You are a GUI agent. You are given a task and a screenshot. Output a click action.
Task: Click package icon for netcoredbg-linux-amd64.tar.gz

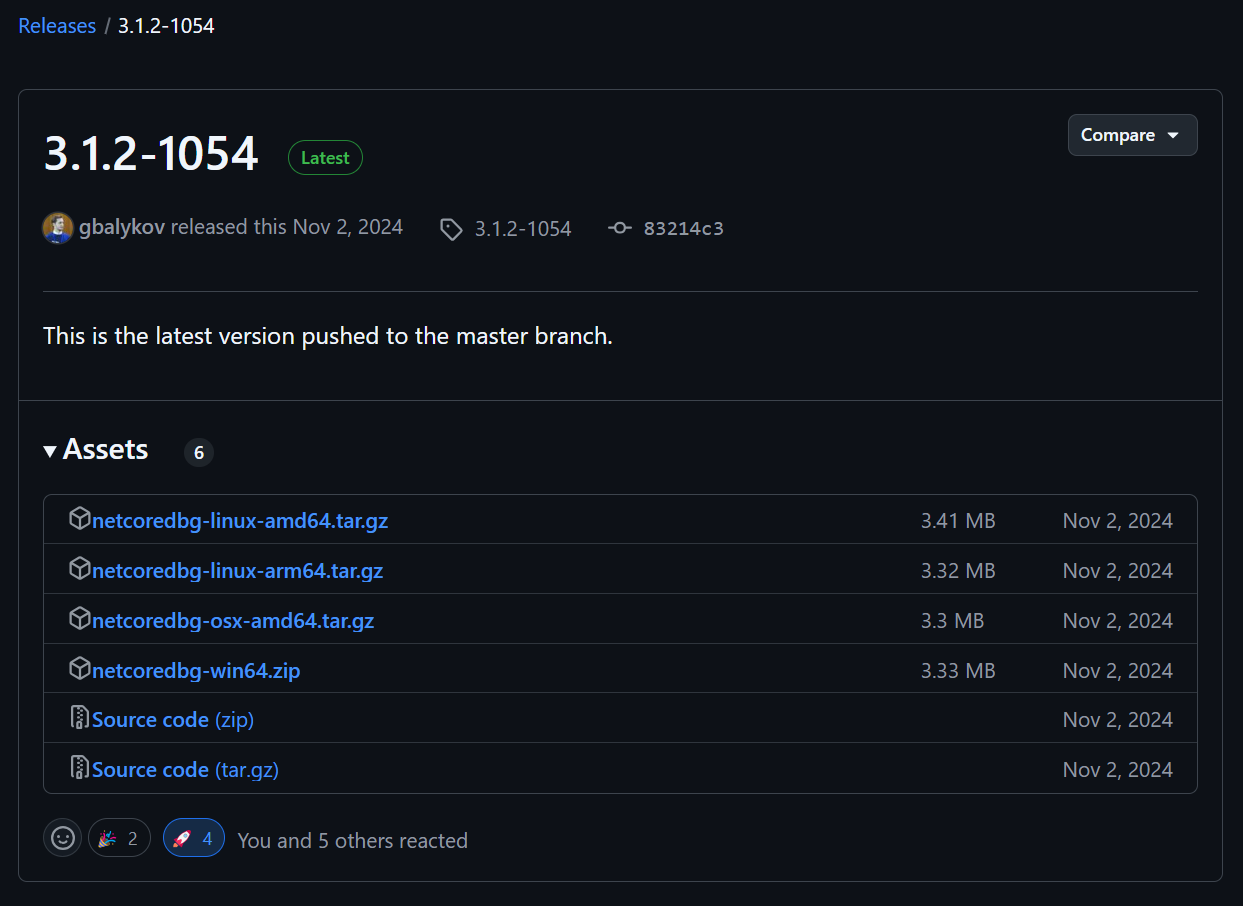coord(79,519)
